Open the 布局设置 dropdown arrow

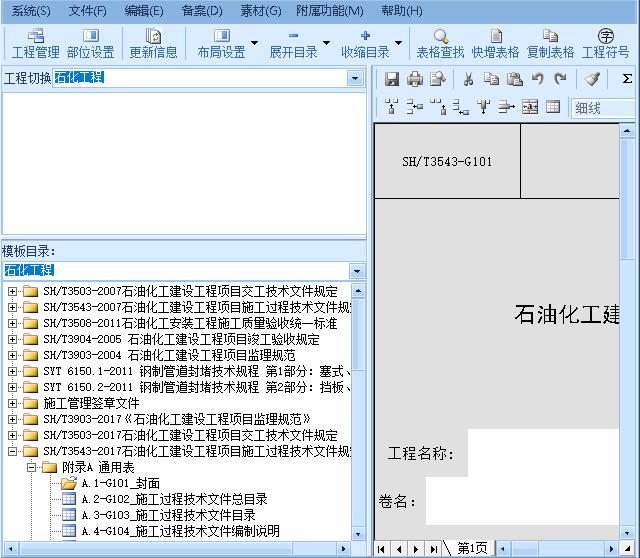click(254, 44)
